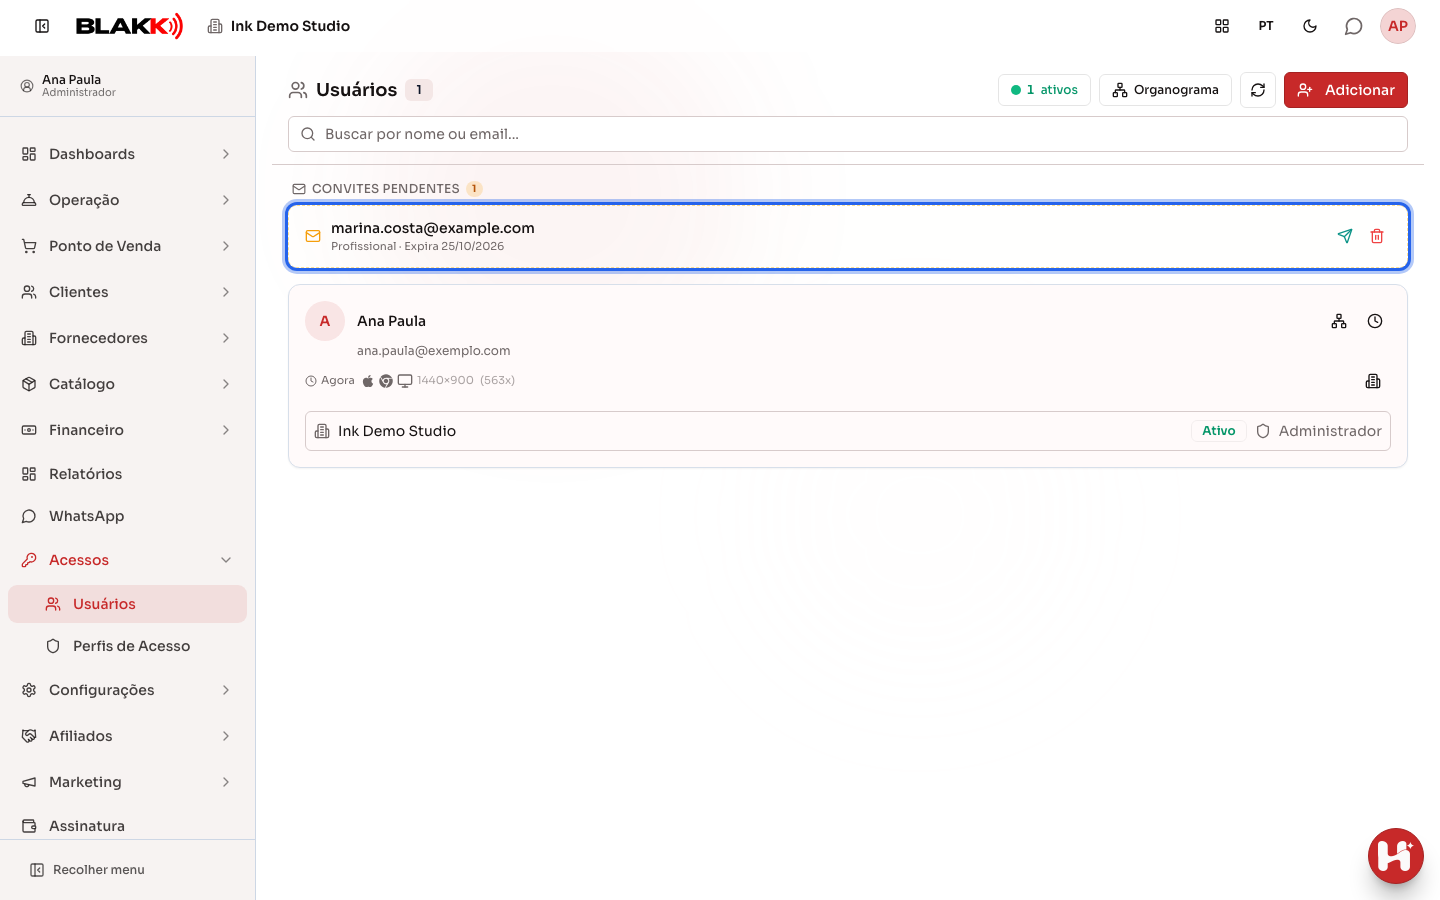Open the Relatórios page
This screenshot has width=1440, height=900.
tap(127, 474)
